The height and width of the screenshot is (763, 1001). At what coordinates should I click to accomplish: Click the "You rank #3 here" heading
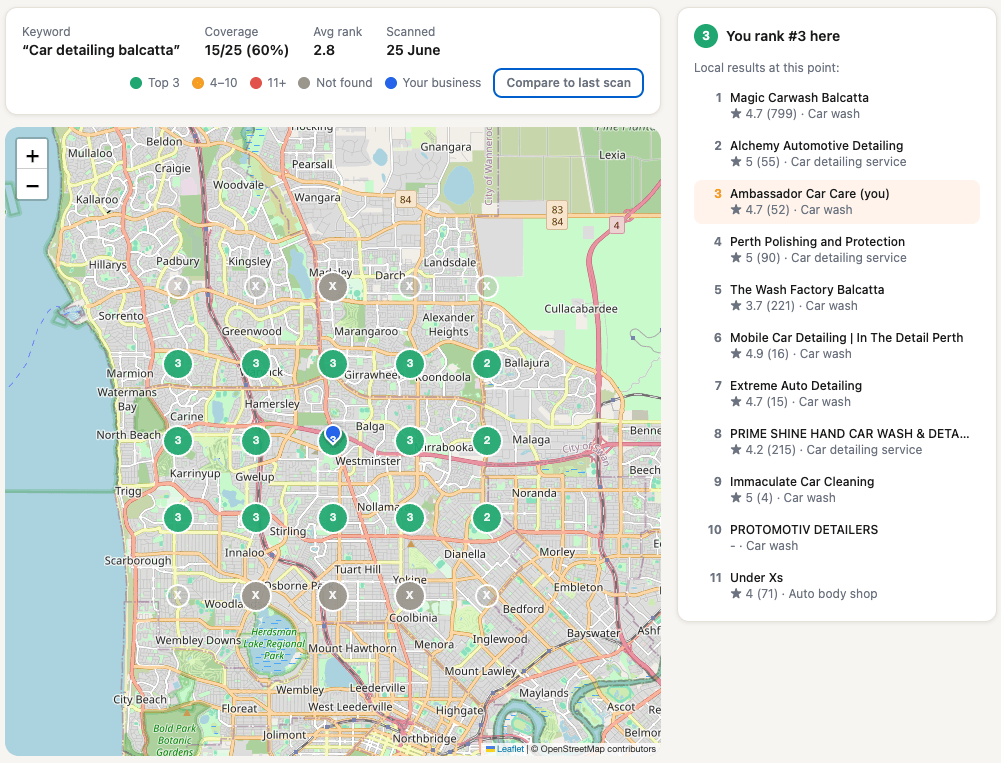pyautogui.click(x=783, y=36)
